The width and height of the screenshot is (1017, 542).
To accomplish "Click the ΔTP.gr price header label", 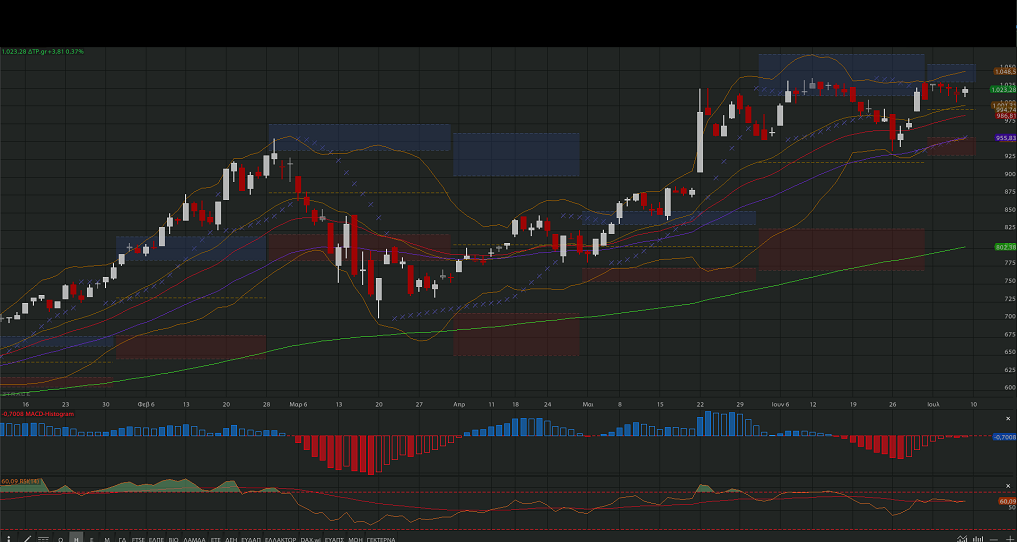I will [x=42, y=51].
